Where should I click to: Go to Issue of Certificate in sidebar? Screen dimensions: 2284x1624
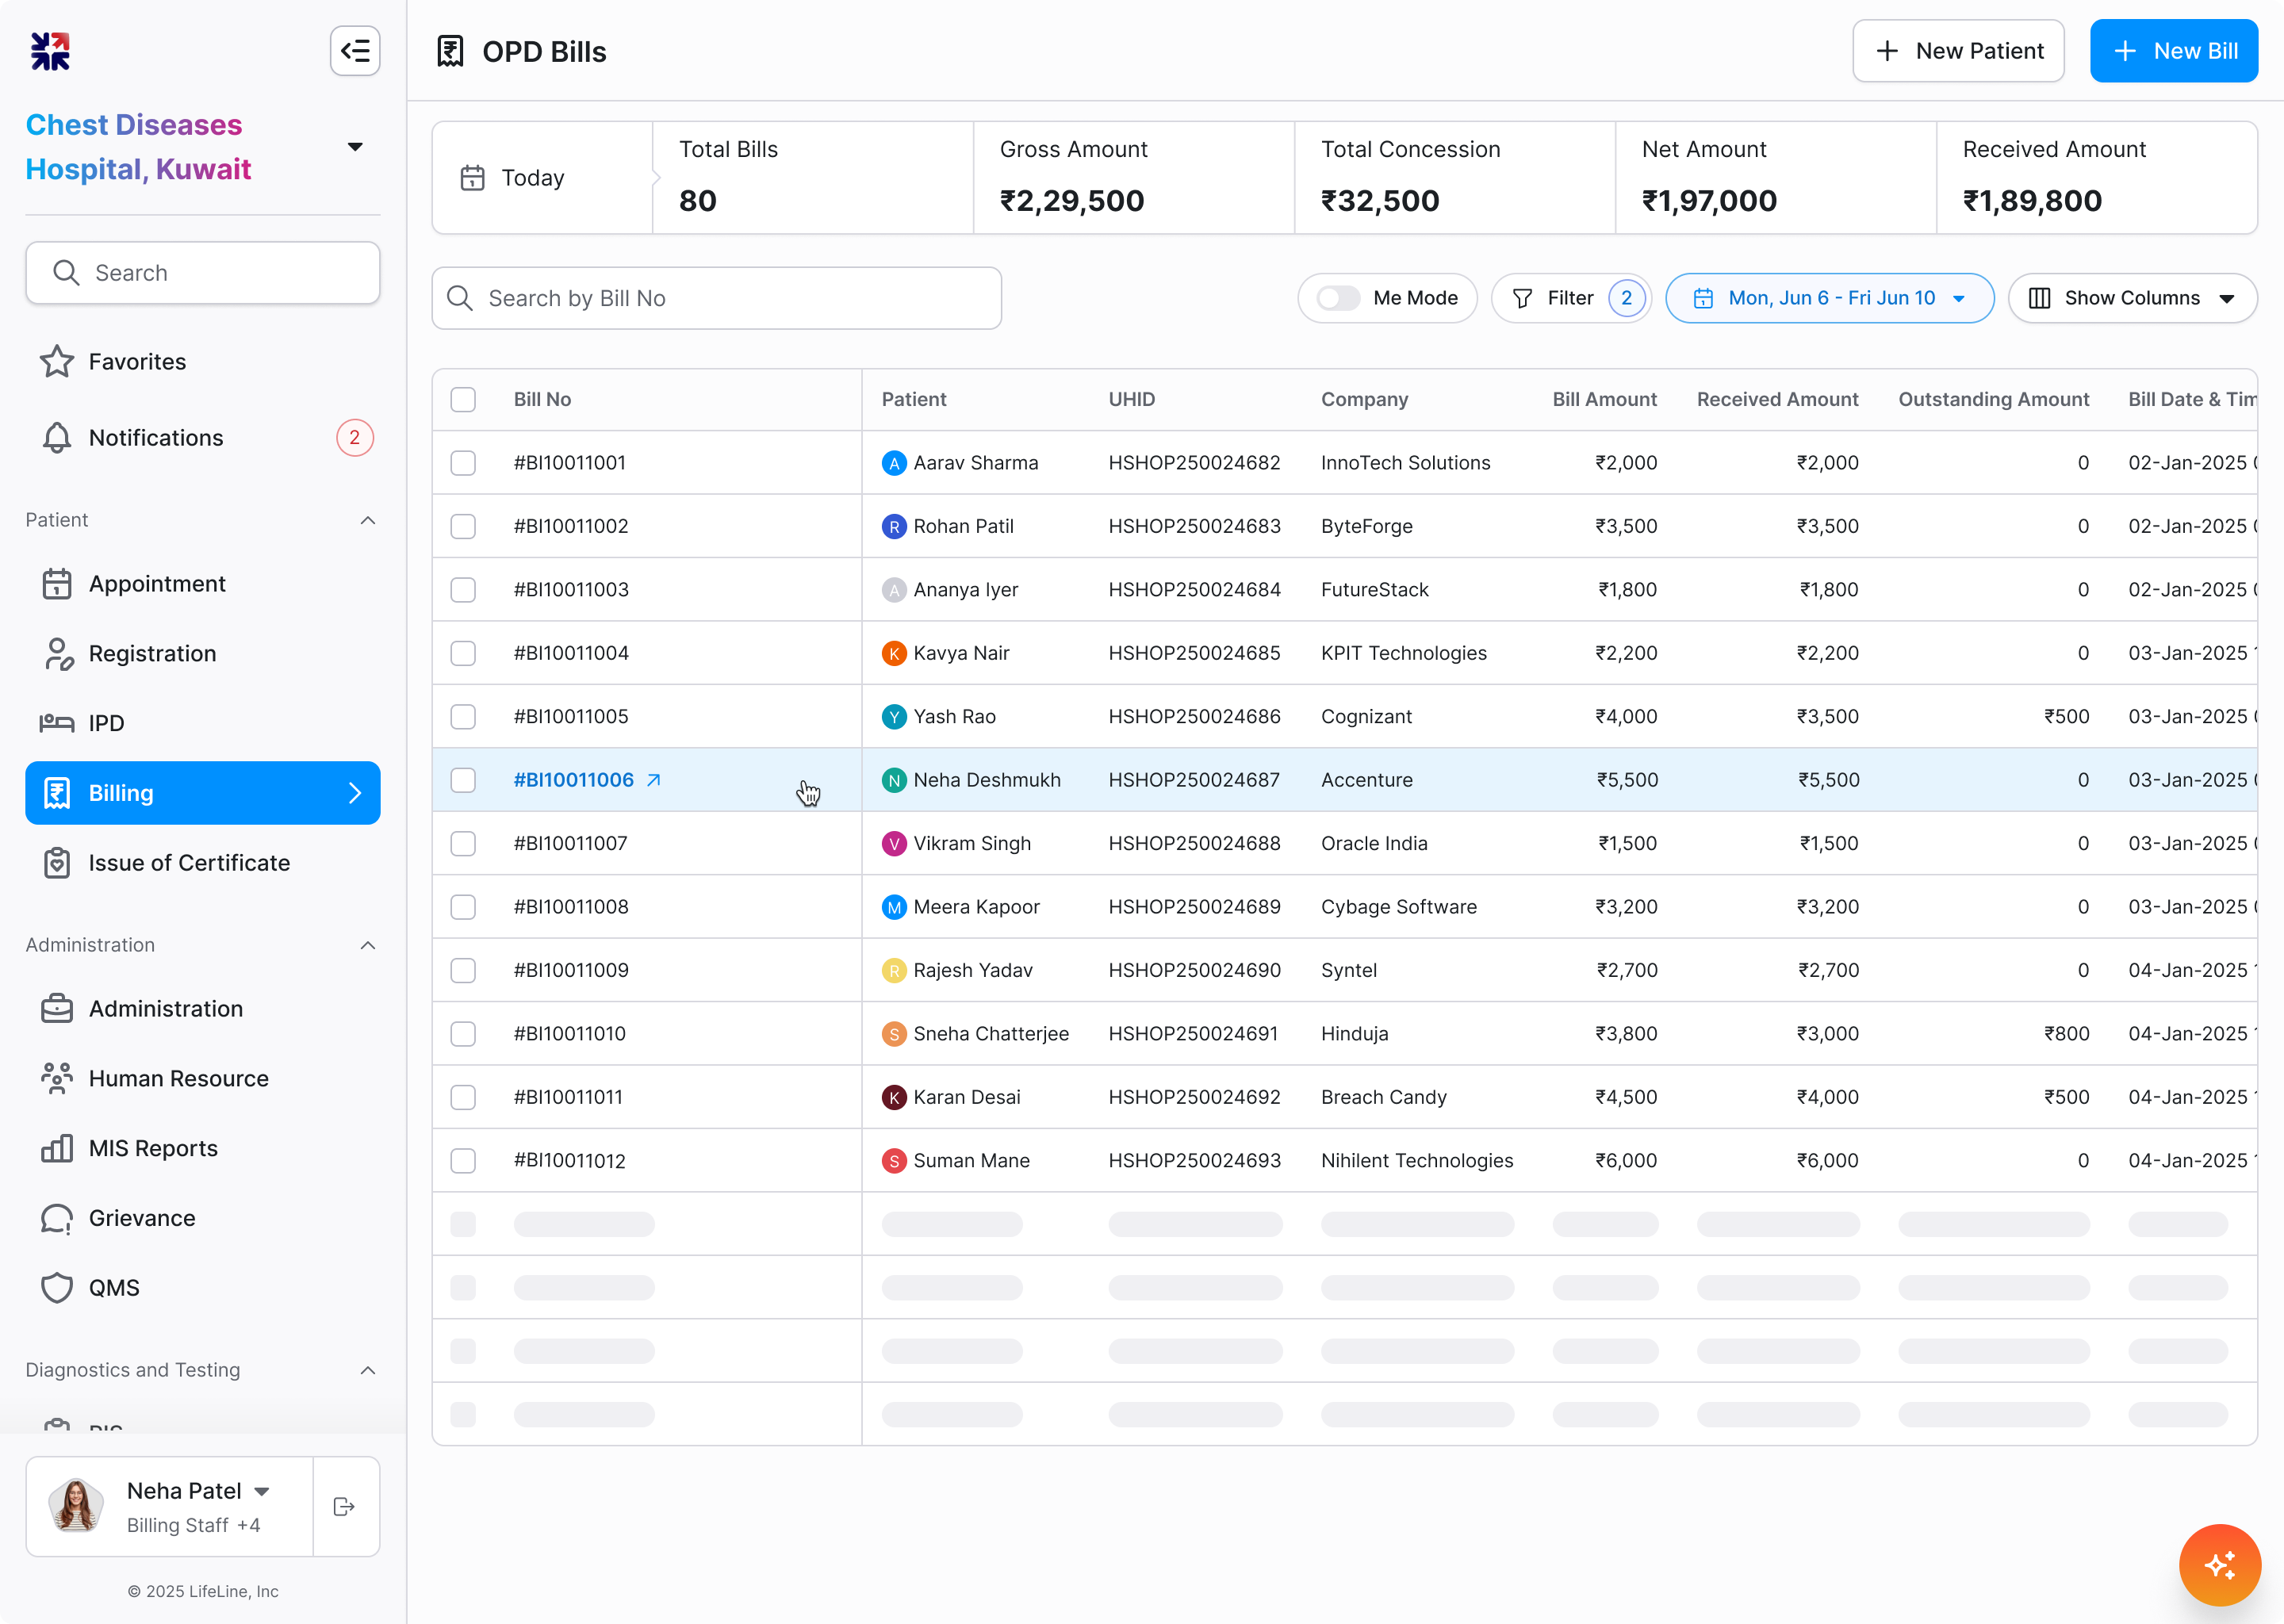[x=189, y=863]
